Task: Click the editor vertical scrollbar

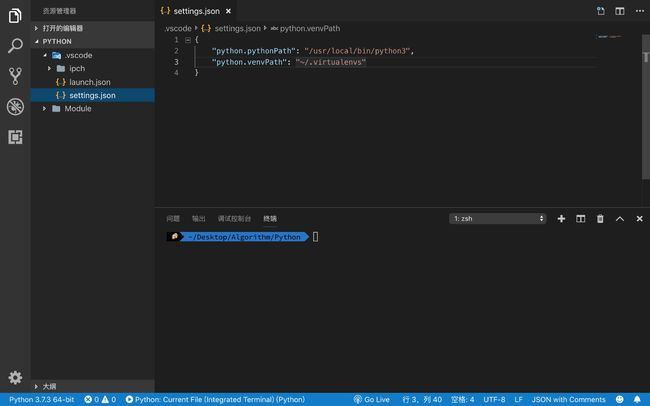Action: point(645,108)
